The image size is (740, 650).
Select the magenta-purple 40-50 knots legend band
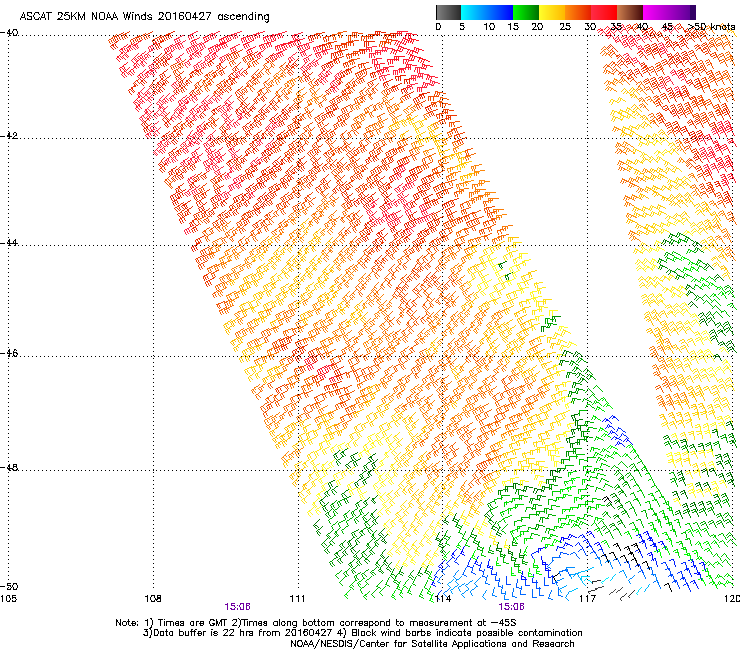click(x=669, y=12)
